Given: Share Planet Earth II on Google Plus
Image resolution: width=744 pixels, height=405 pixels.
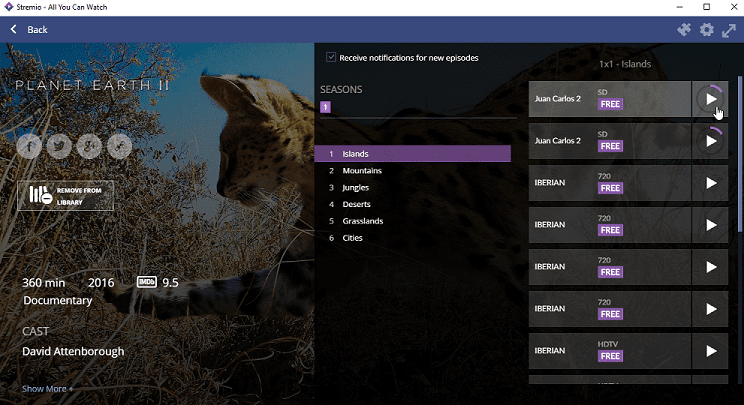Looking at the screenshot, I should pos(89,146).
